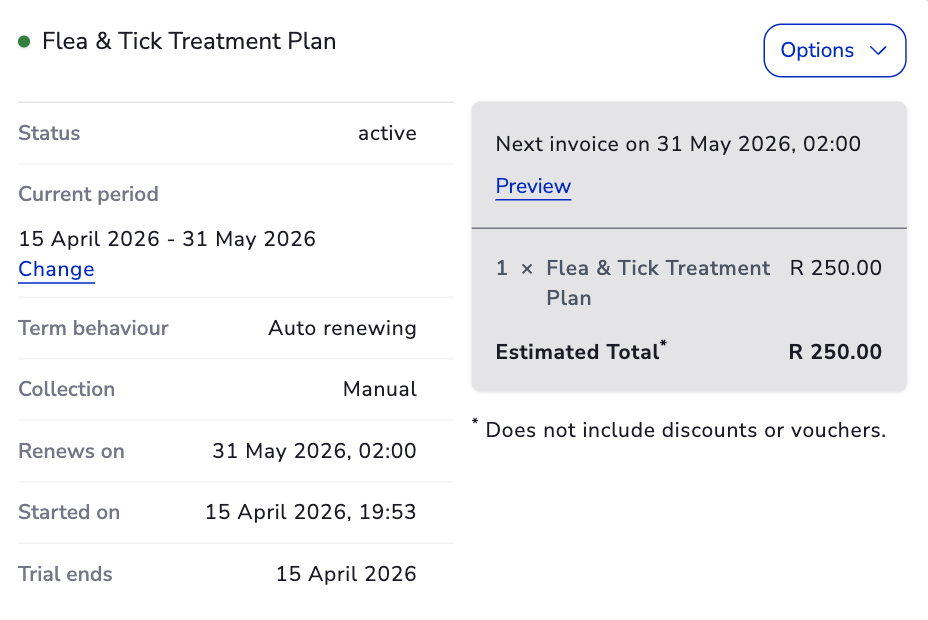Click the Trial ends date value
This screenshot has width=928, height=620.
[x=346, y=574]
